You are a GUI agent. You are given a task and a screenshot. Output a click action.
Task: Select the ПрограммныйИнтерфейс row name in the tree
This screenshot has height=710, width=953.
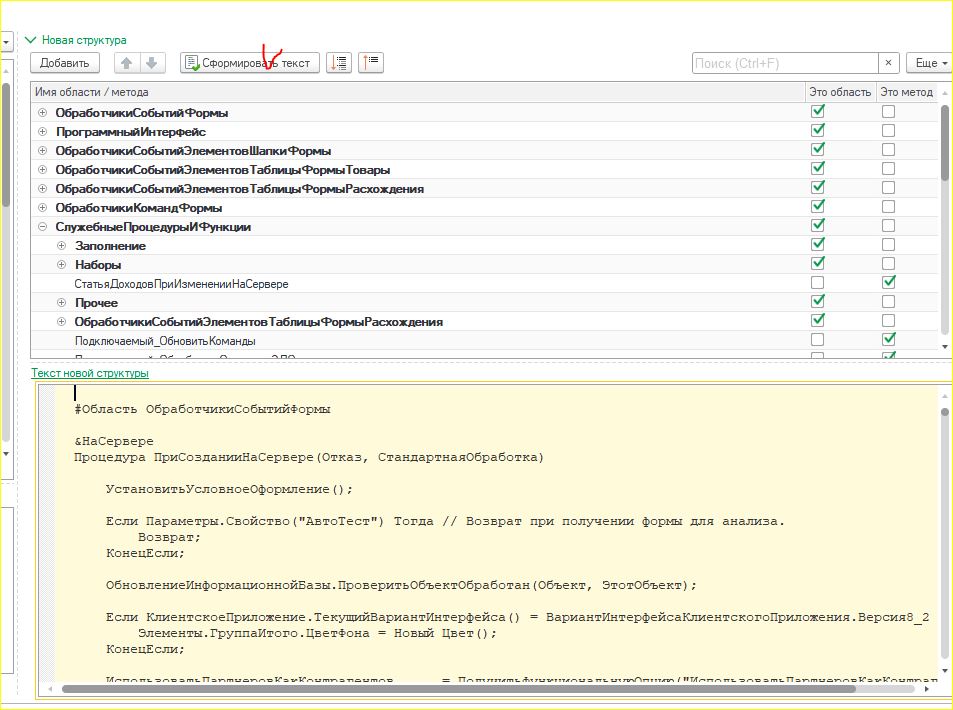coord(131,131)
